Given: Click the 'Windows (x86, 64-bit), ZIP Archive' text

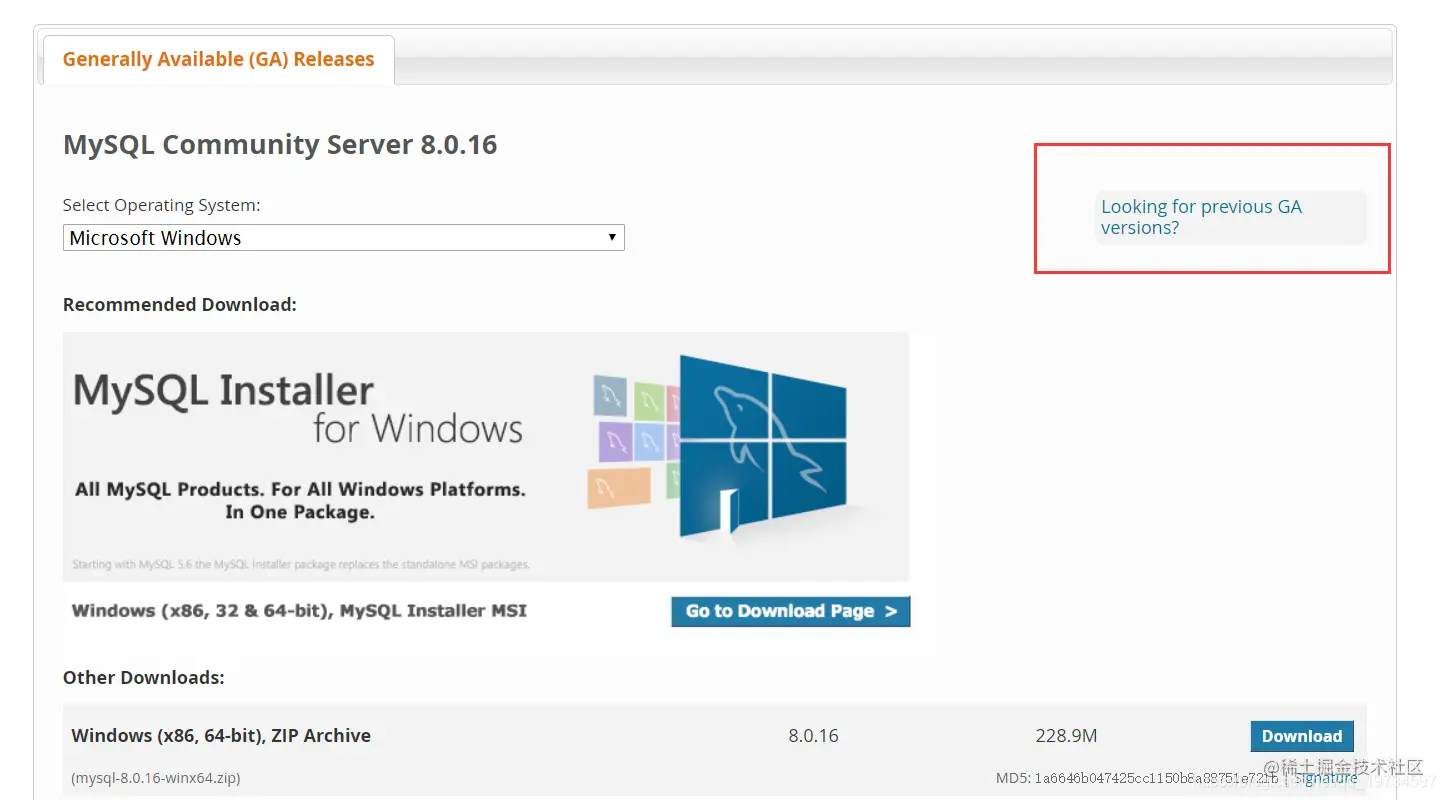Looking at the screenshot, I should click(x=221, y=736).
